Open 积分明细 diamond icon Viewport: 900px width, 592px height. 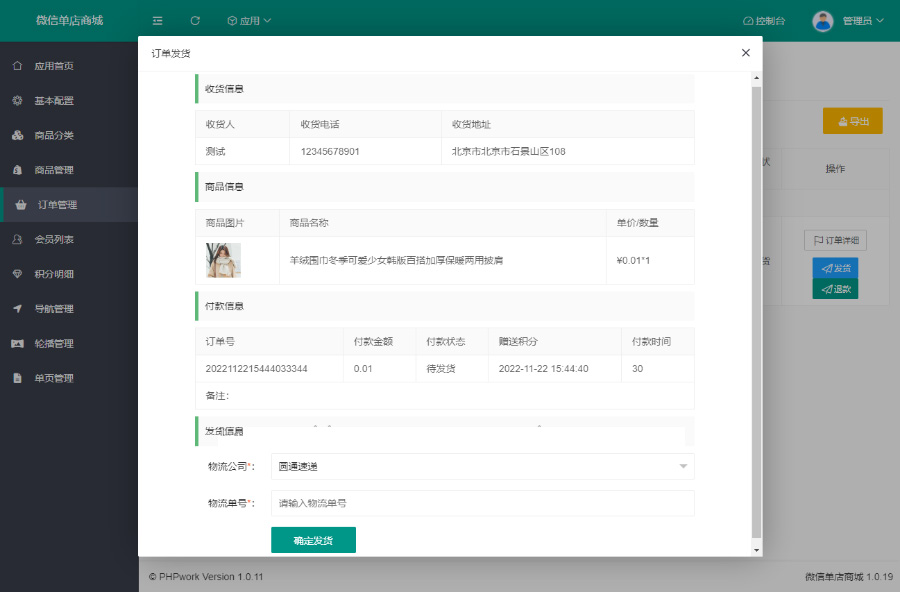(17, 274)
